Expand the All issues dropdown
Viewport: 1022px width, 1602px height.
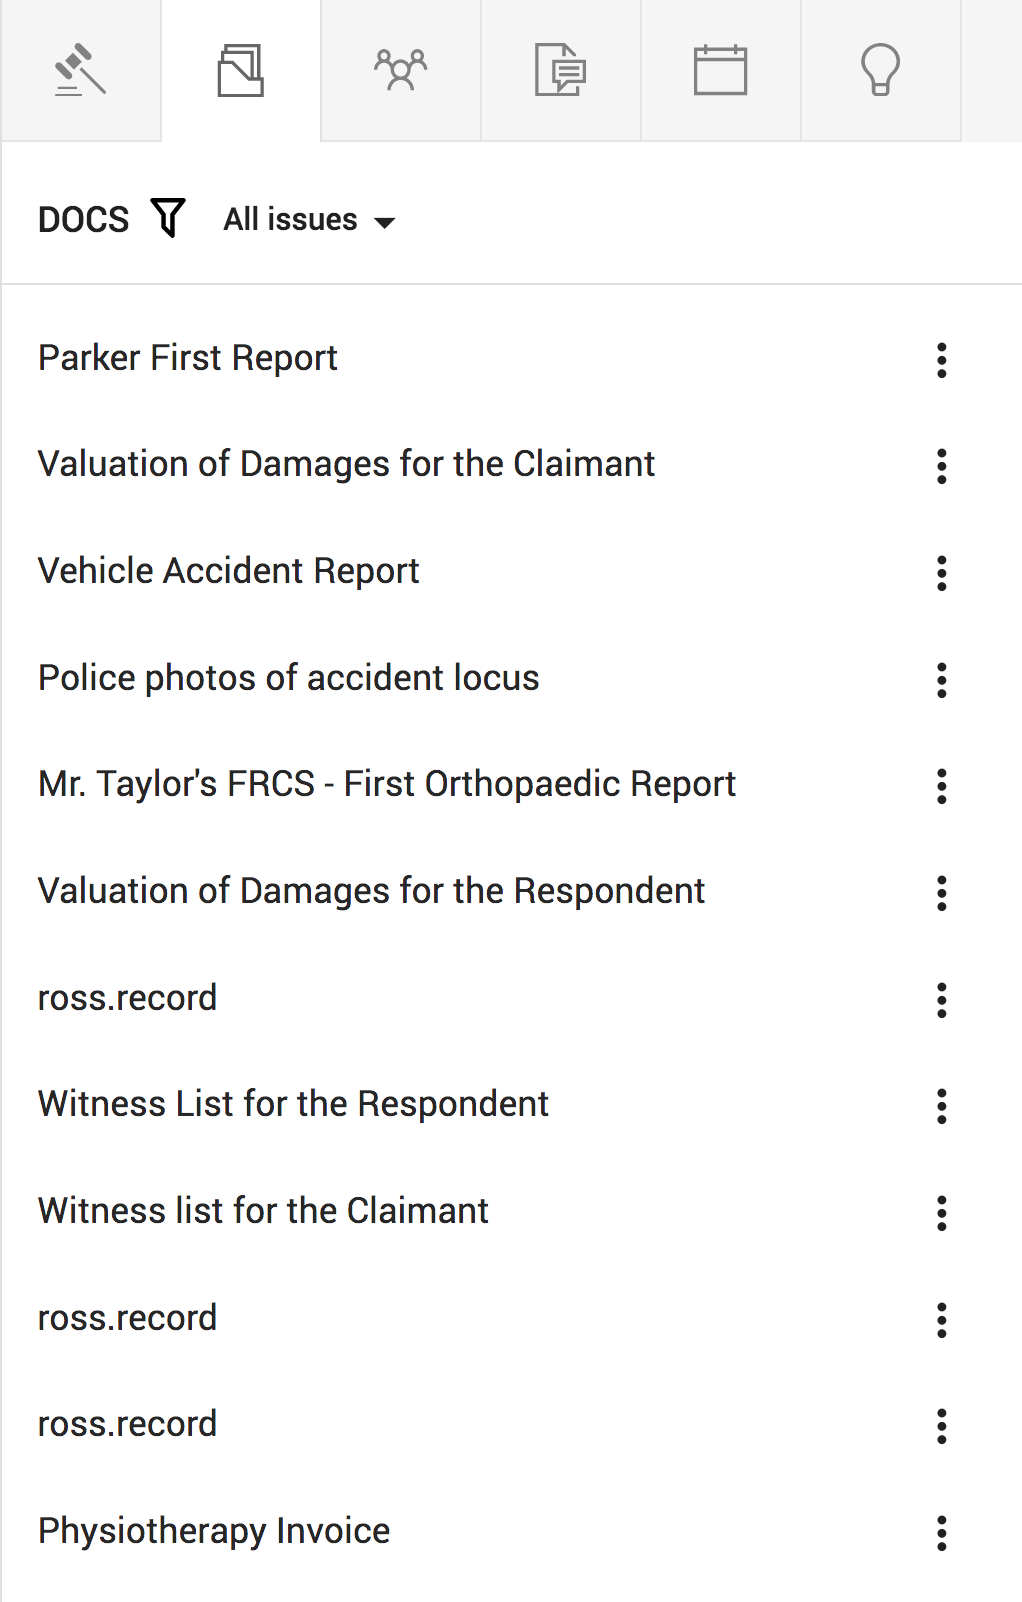309,220
